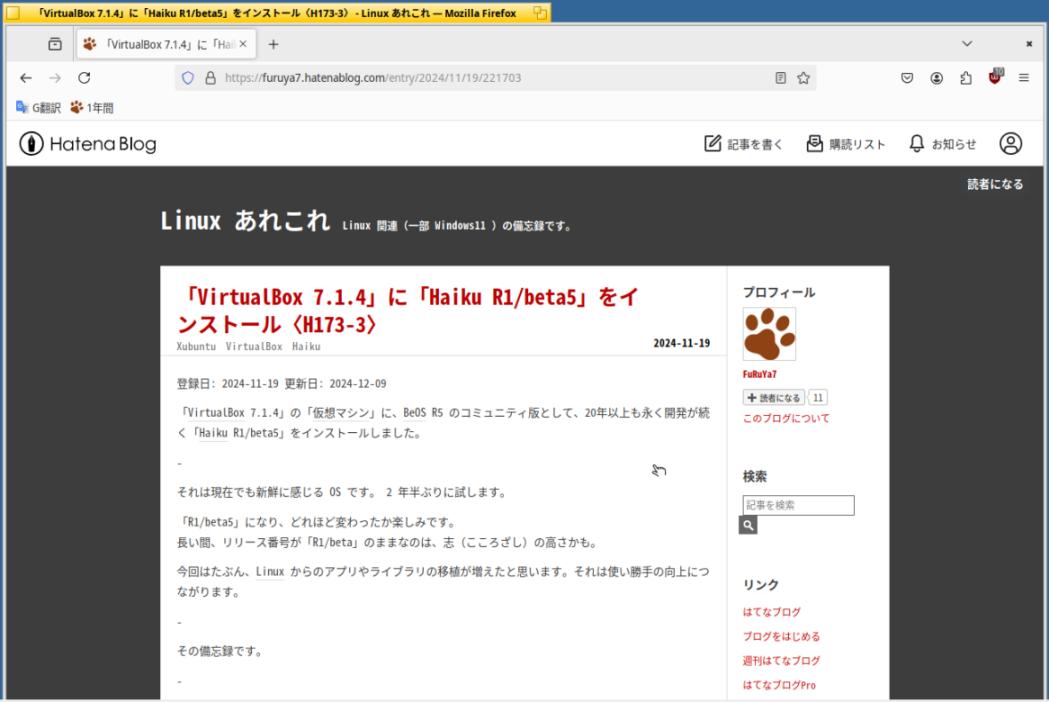The height and width of the screenshot is (702, 1049).
Task: Select the Haiku category tag
Action: [306, 347]
